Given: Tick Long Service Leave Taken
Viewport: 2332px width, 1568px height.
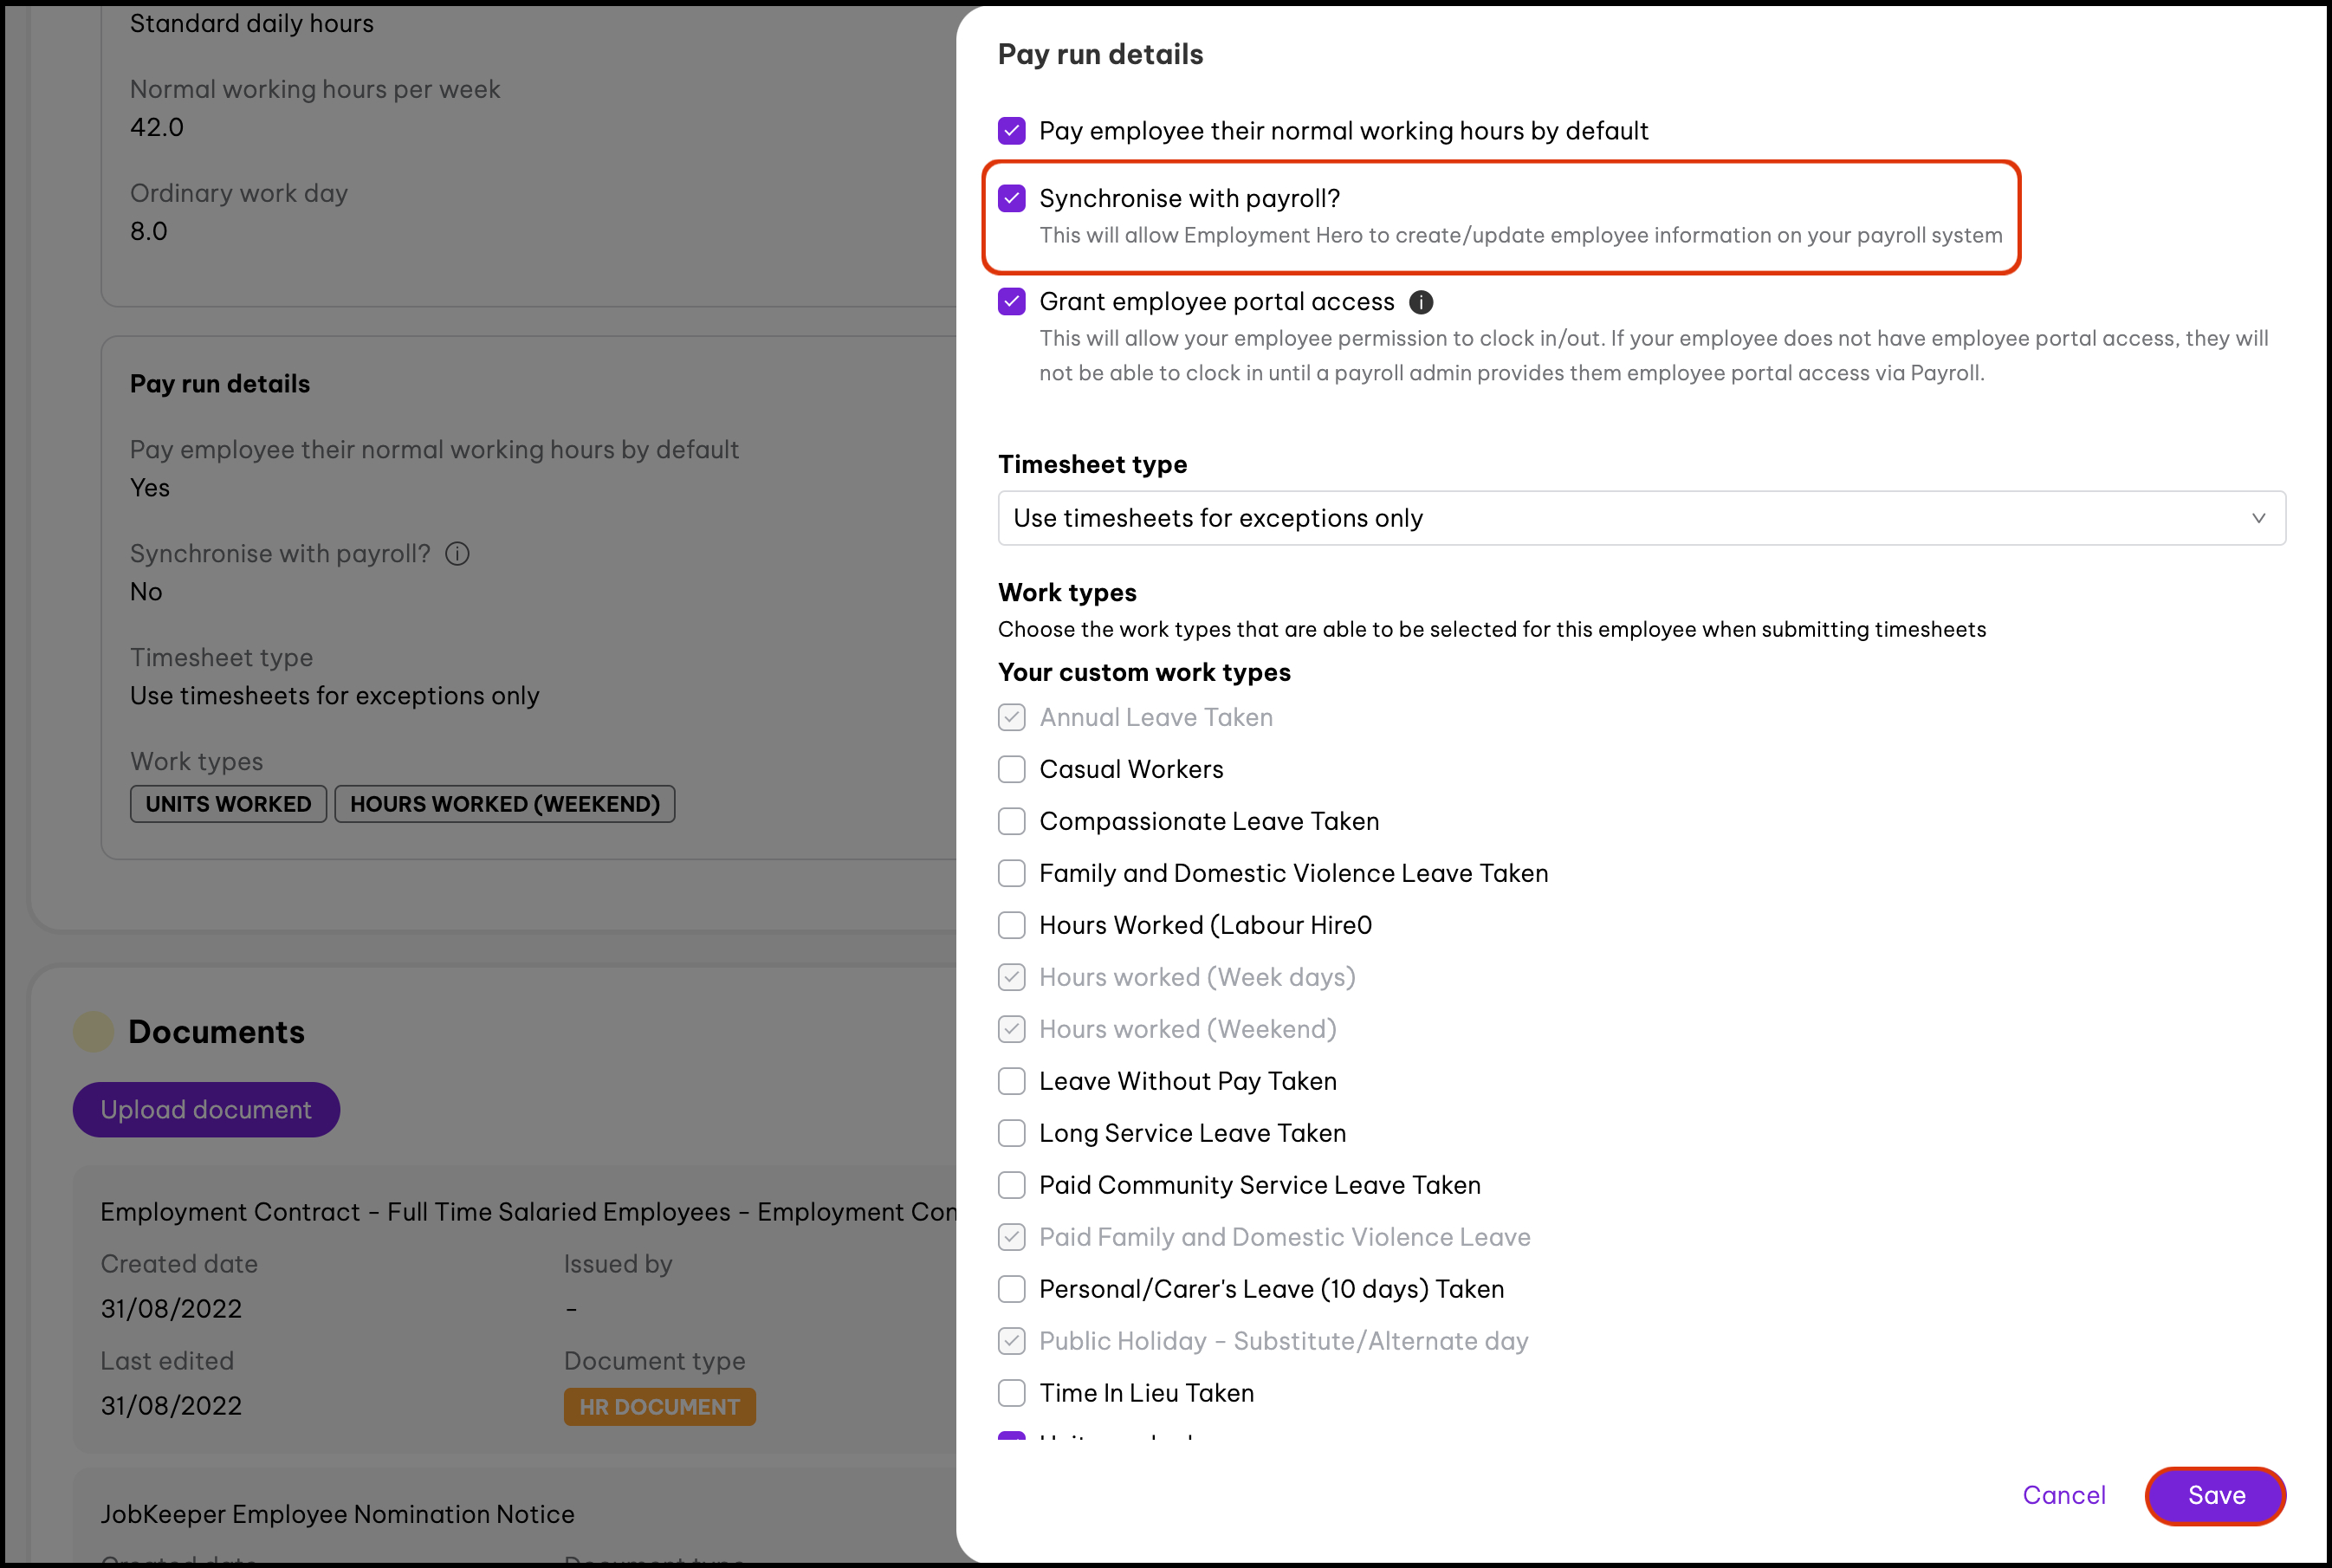Looking at the screenshot, I should tap(1011, 1133).
